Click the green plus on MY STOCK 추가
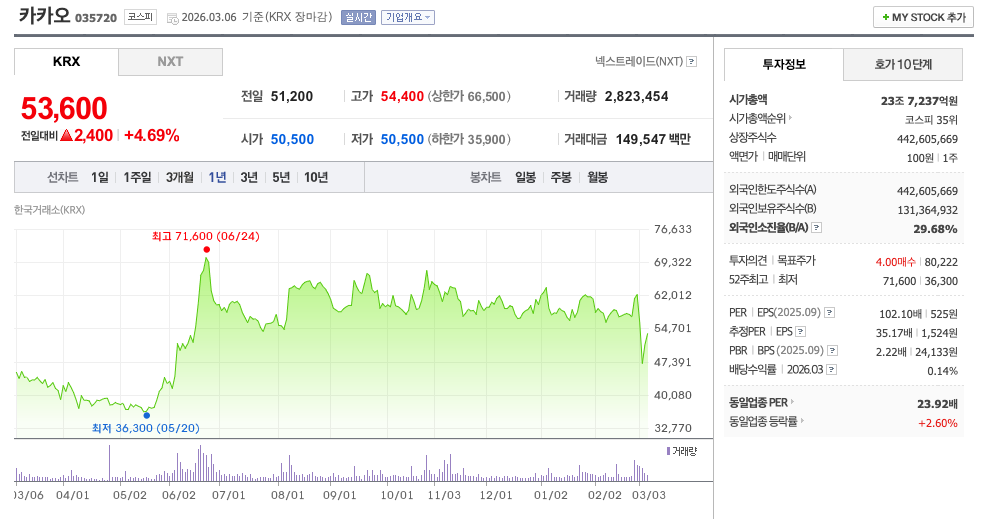 886,17
